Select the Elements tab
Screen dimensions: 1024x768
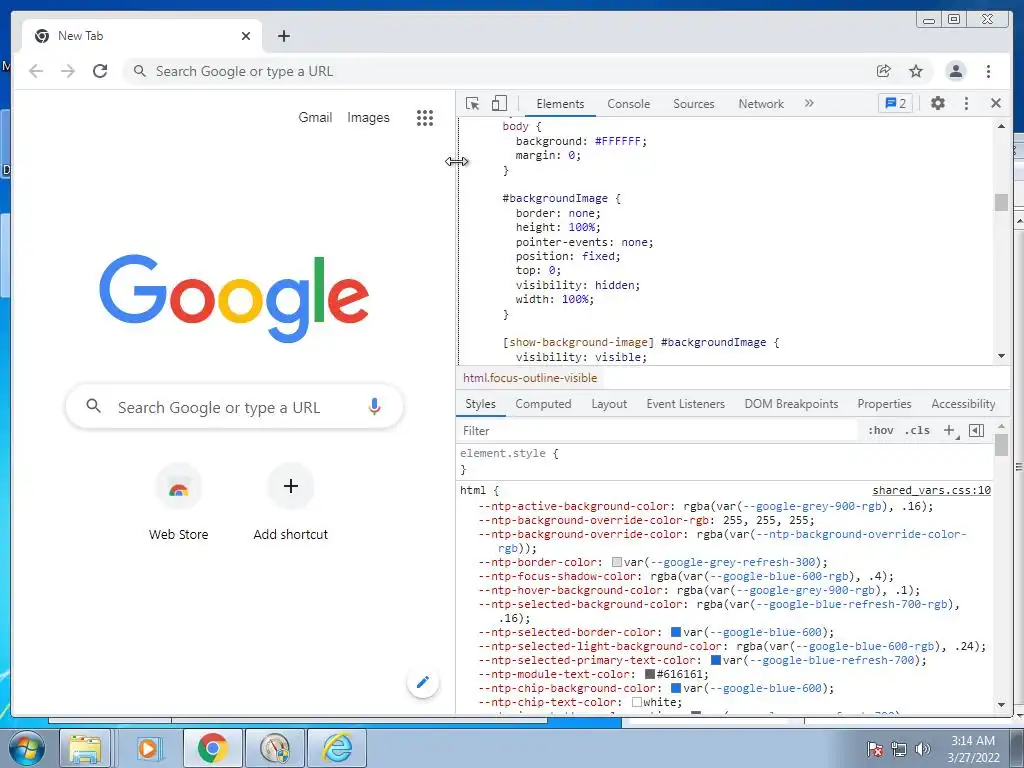pos(560,104)
